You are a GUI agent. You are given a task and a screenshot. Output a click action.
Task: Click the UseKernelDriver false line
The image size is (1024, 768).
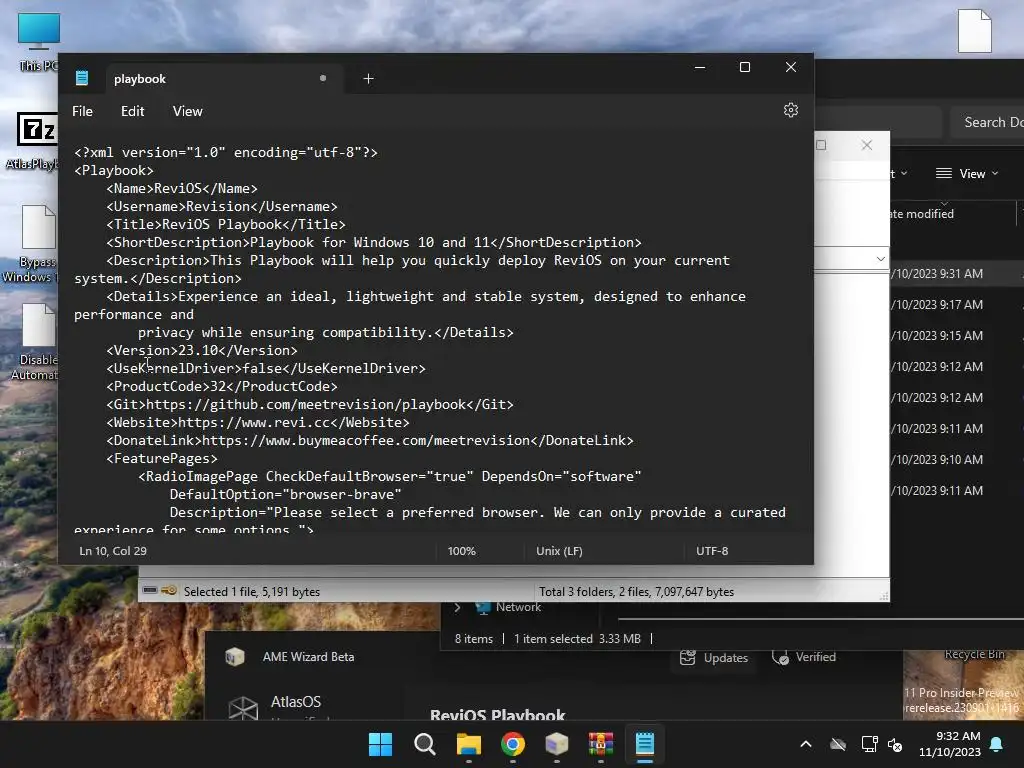(266, 369)
